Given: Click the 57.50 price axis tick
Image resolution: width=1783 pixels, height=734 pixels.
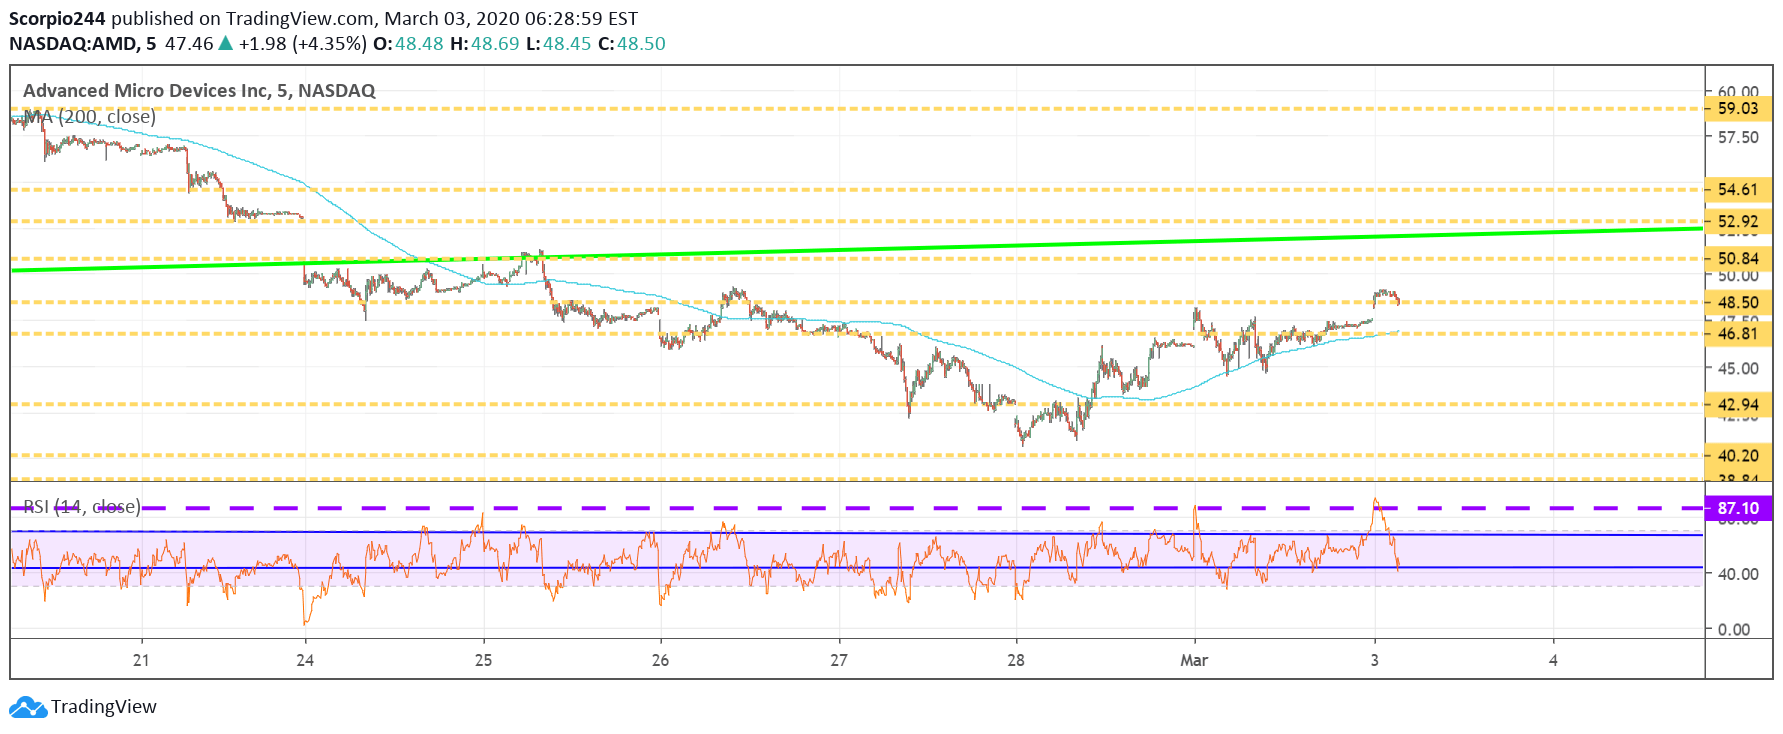Looking at the screenshot, I should tap(1738, 137).
